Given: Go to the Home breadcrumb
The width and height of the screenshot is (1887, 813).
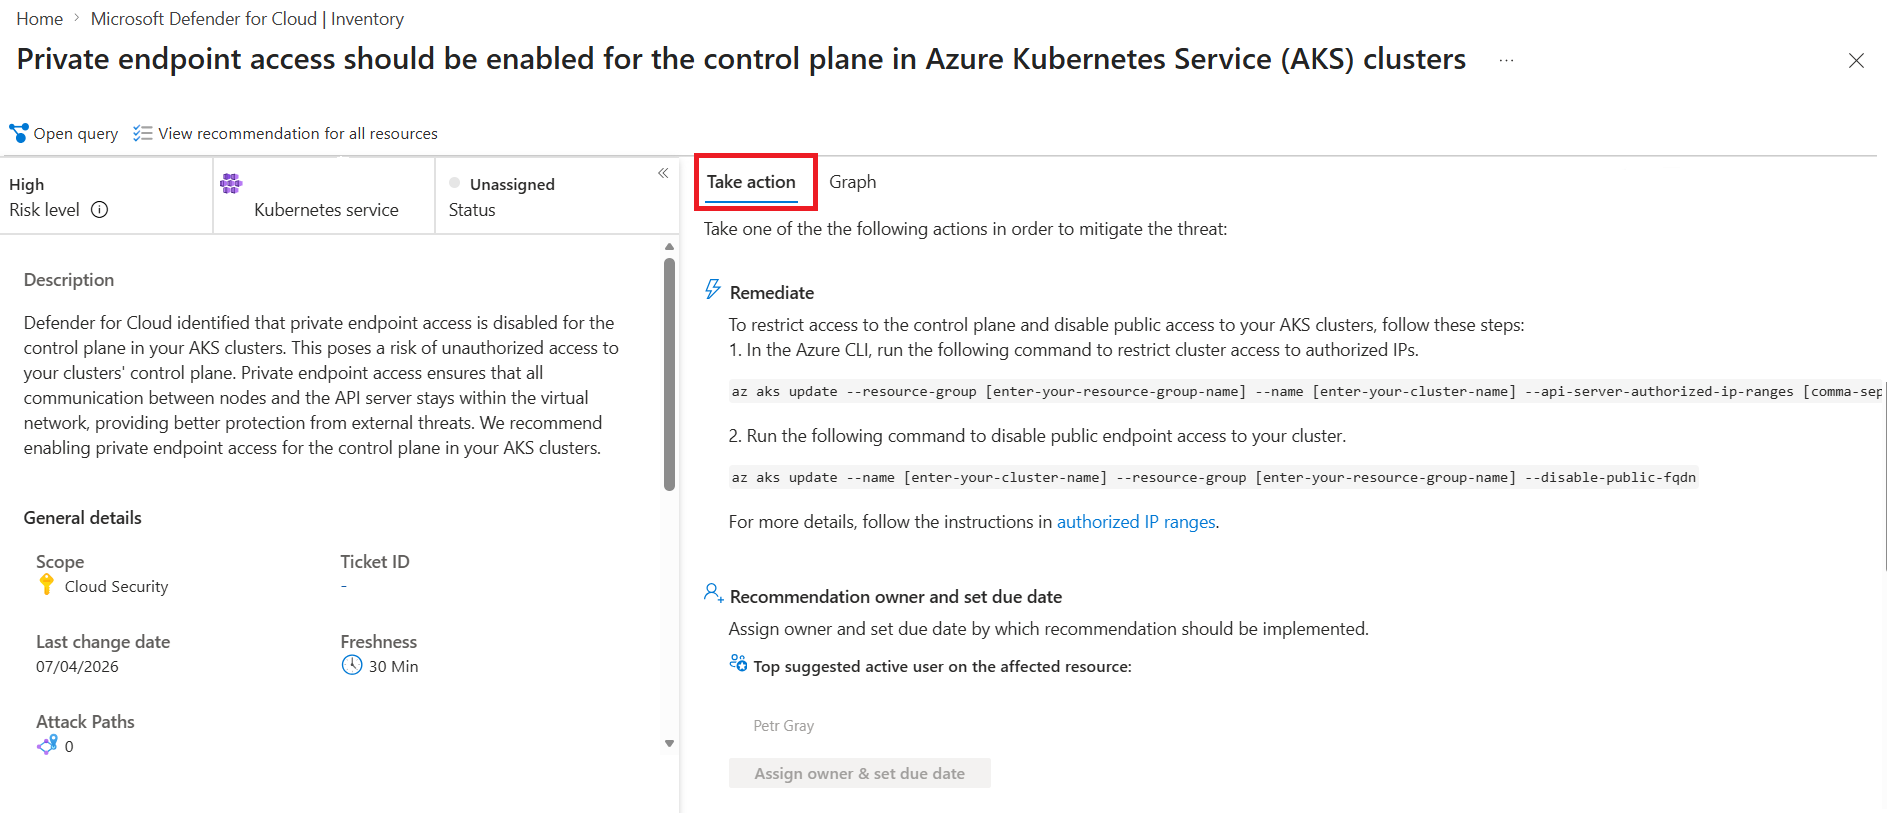Looking at the screenshot, I should [39, 19].
